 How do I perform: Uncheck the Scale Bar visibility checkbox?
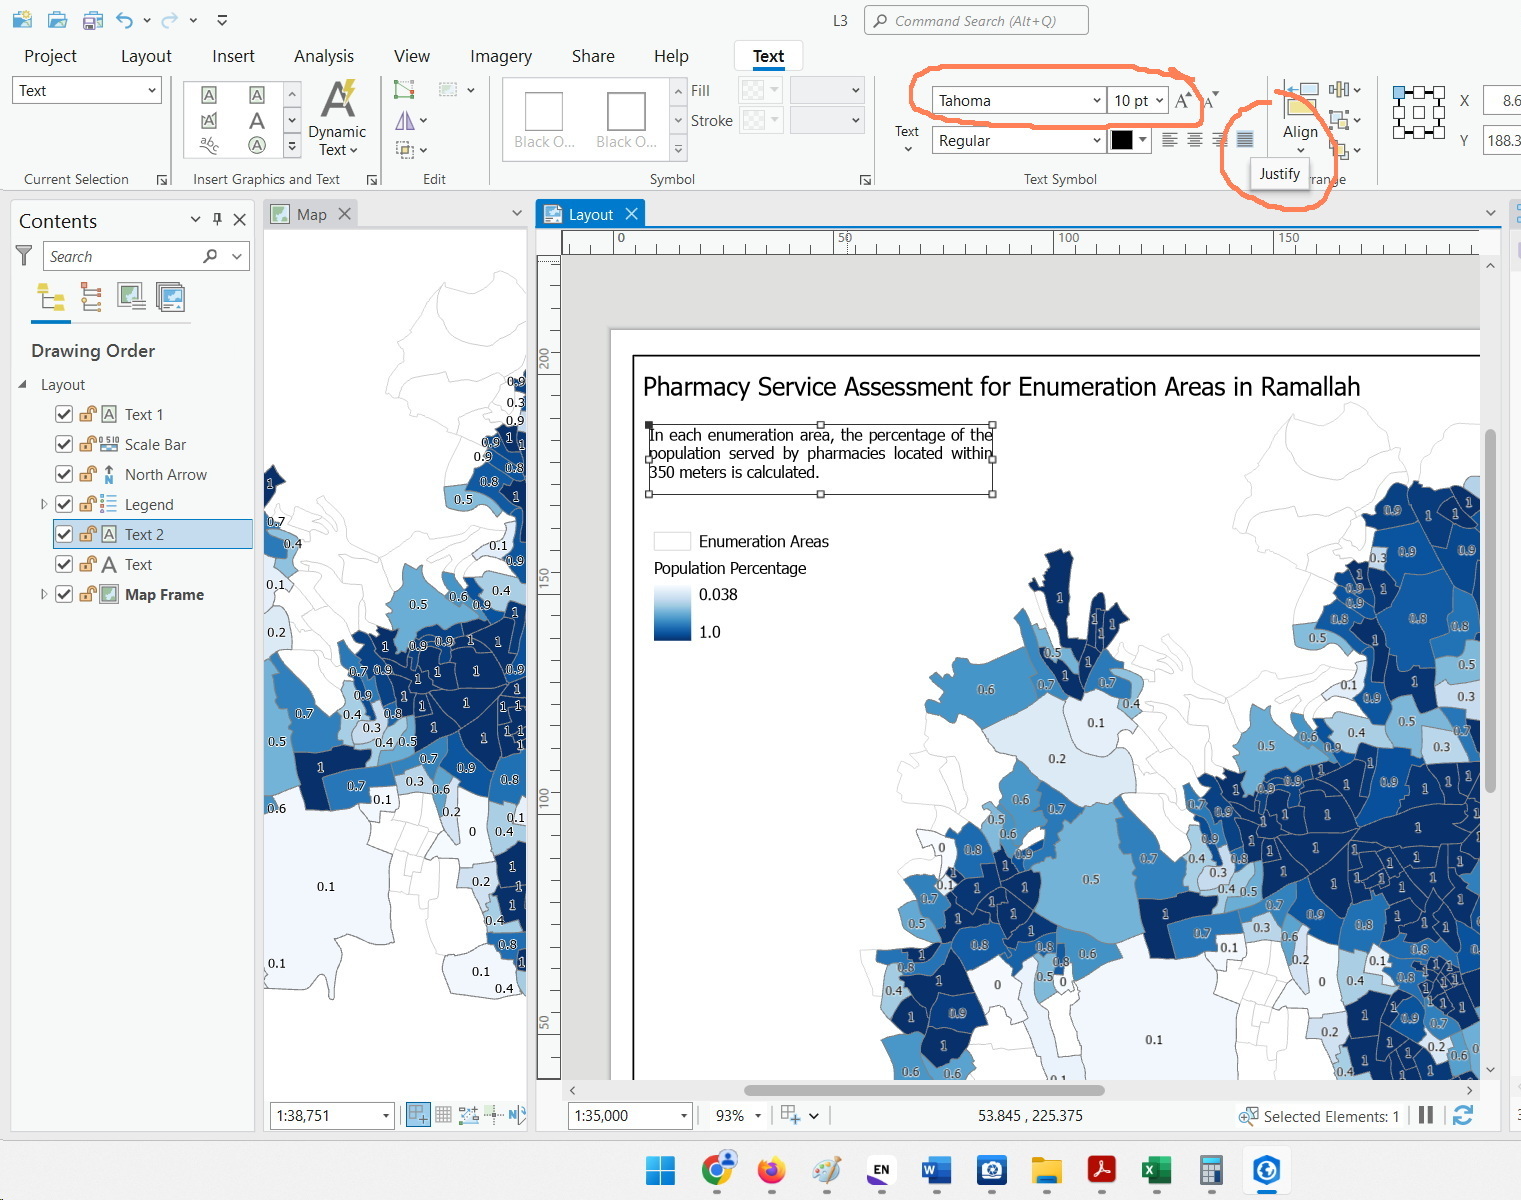[63, 444]
